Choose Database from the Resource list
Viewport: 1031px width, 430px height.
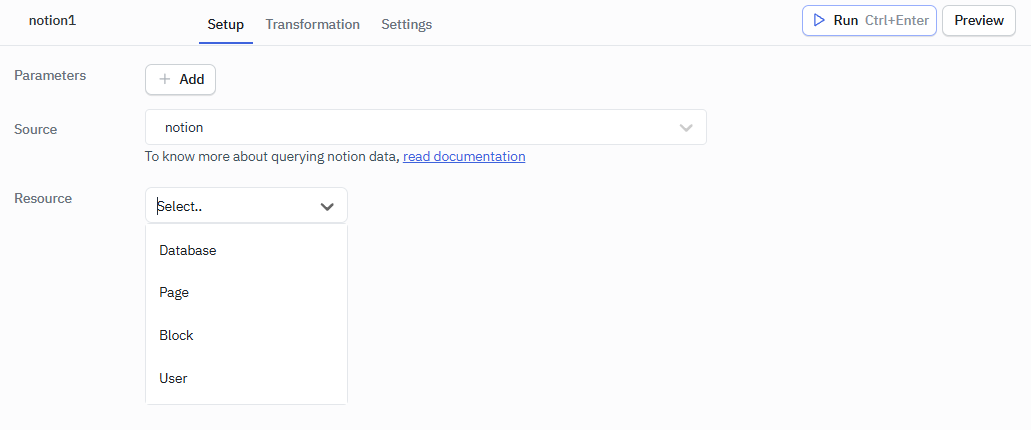tap(188, 250)
